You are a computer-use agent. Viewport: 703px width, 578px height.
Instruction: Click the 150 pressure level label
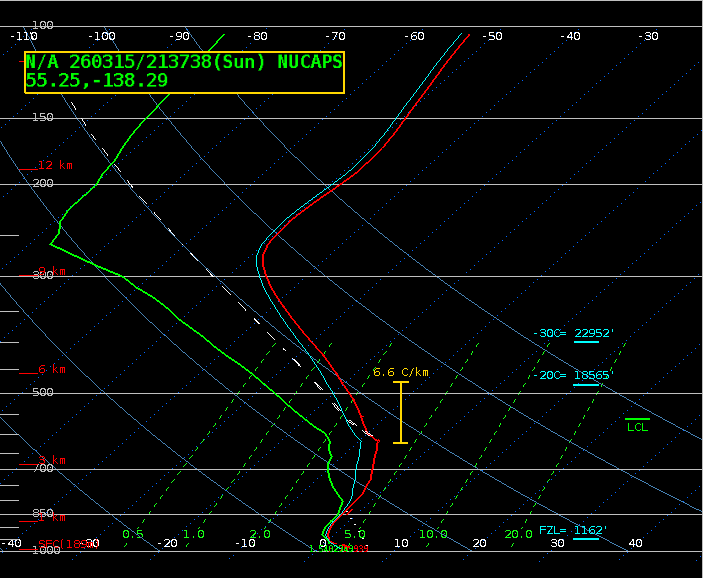[42, 117]
